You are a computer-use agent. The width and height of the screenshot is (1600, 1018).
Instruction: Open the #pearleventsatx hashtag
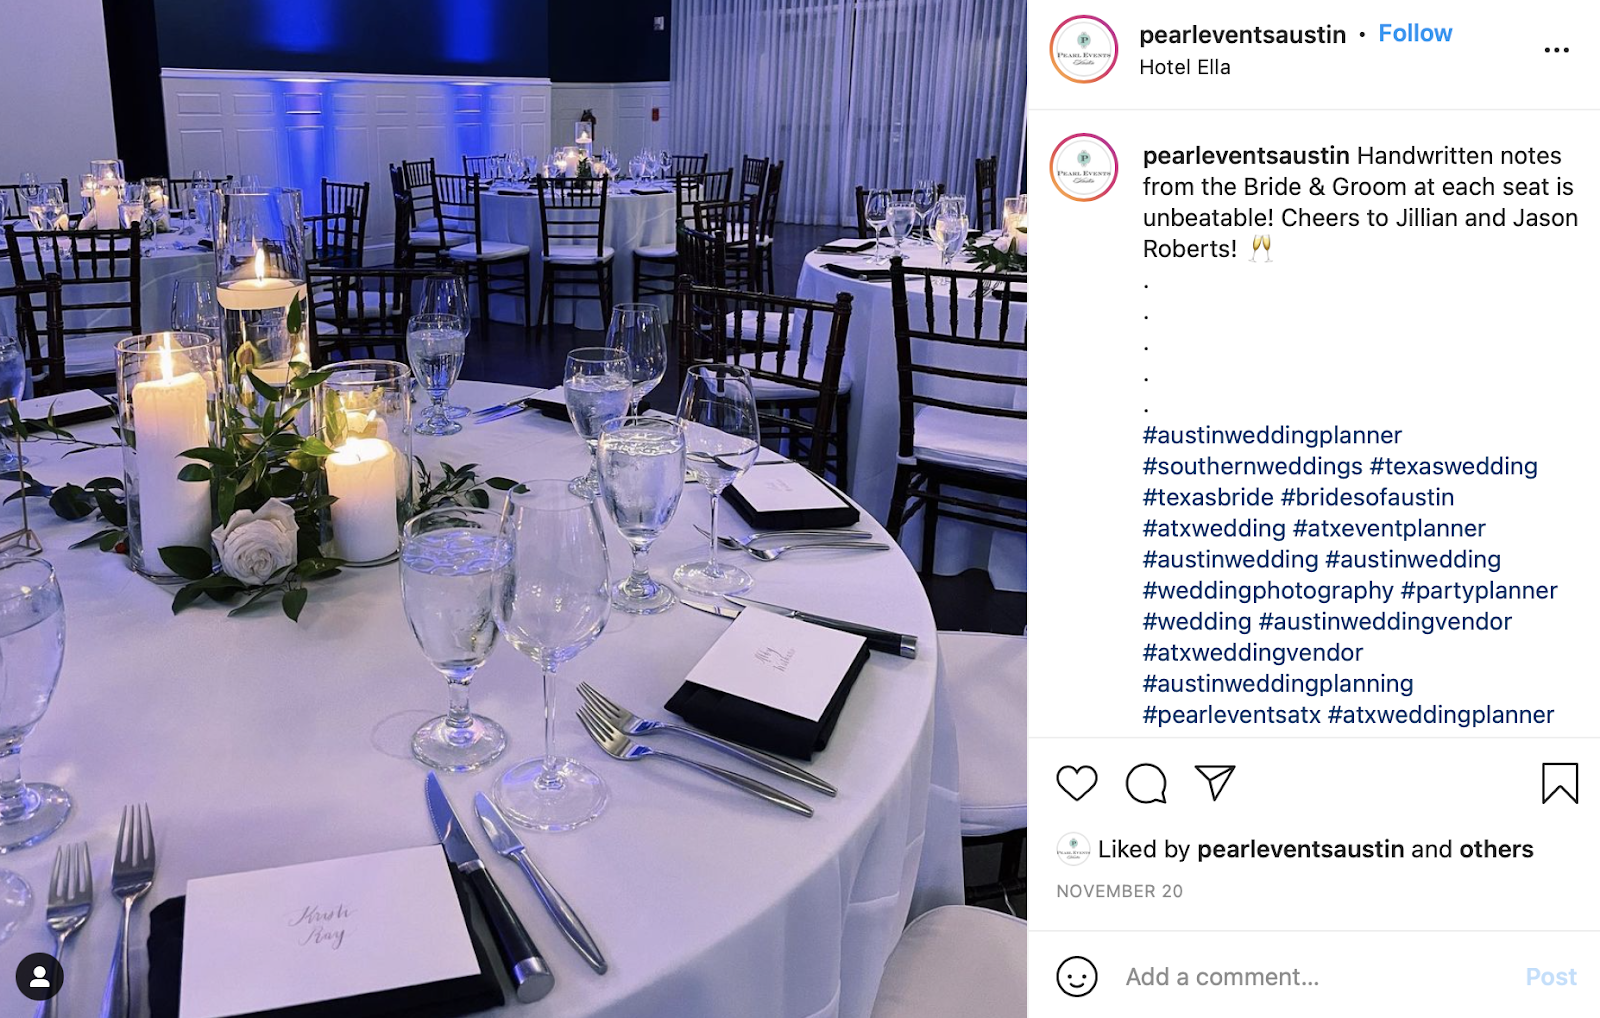pos(1232,714)
